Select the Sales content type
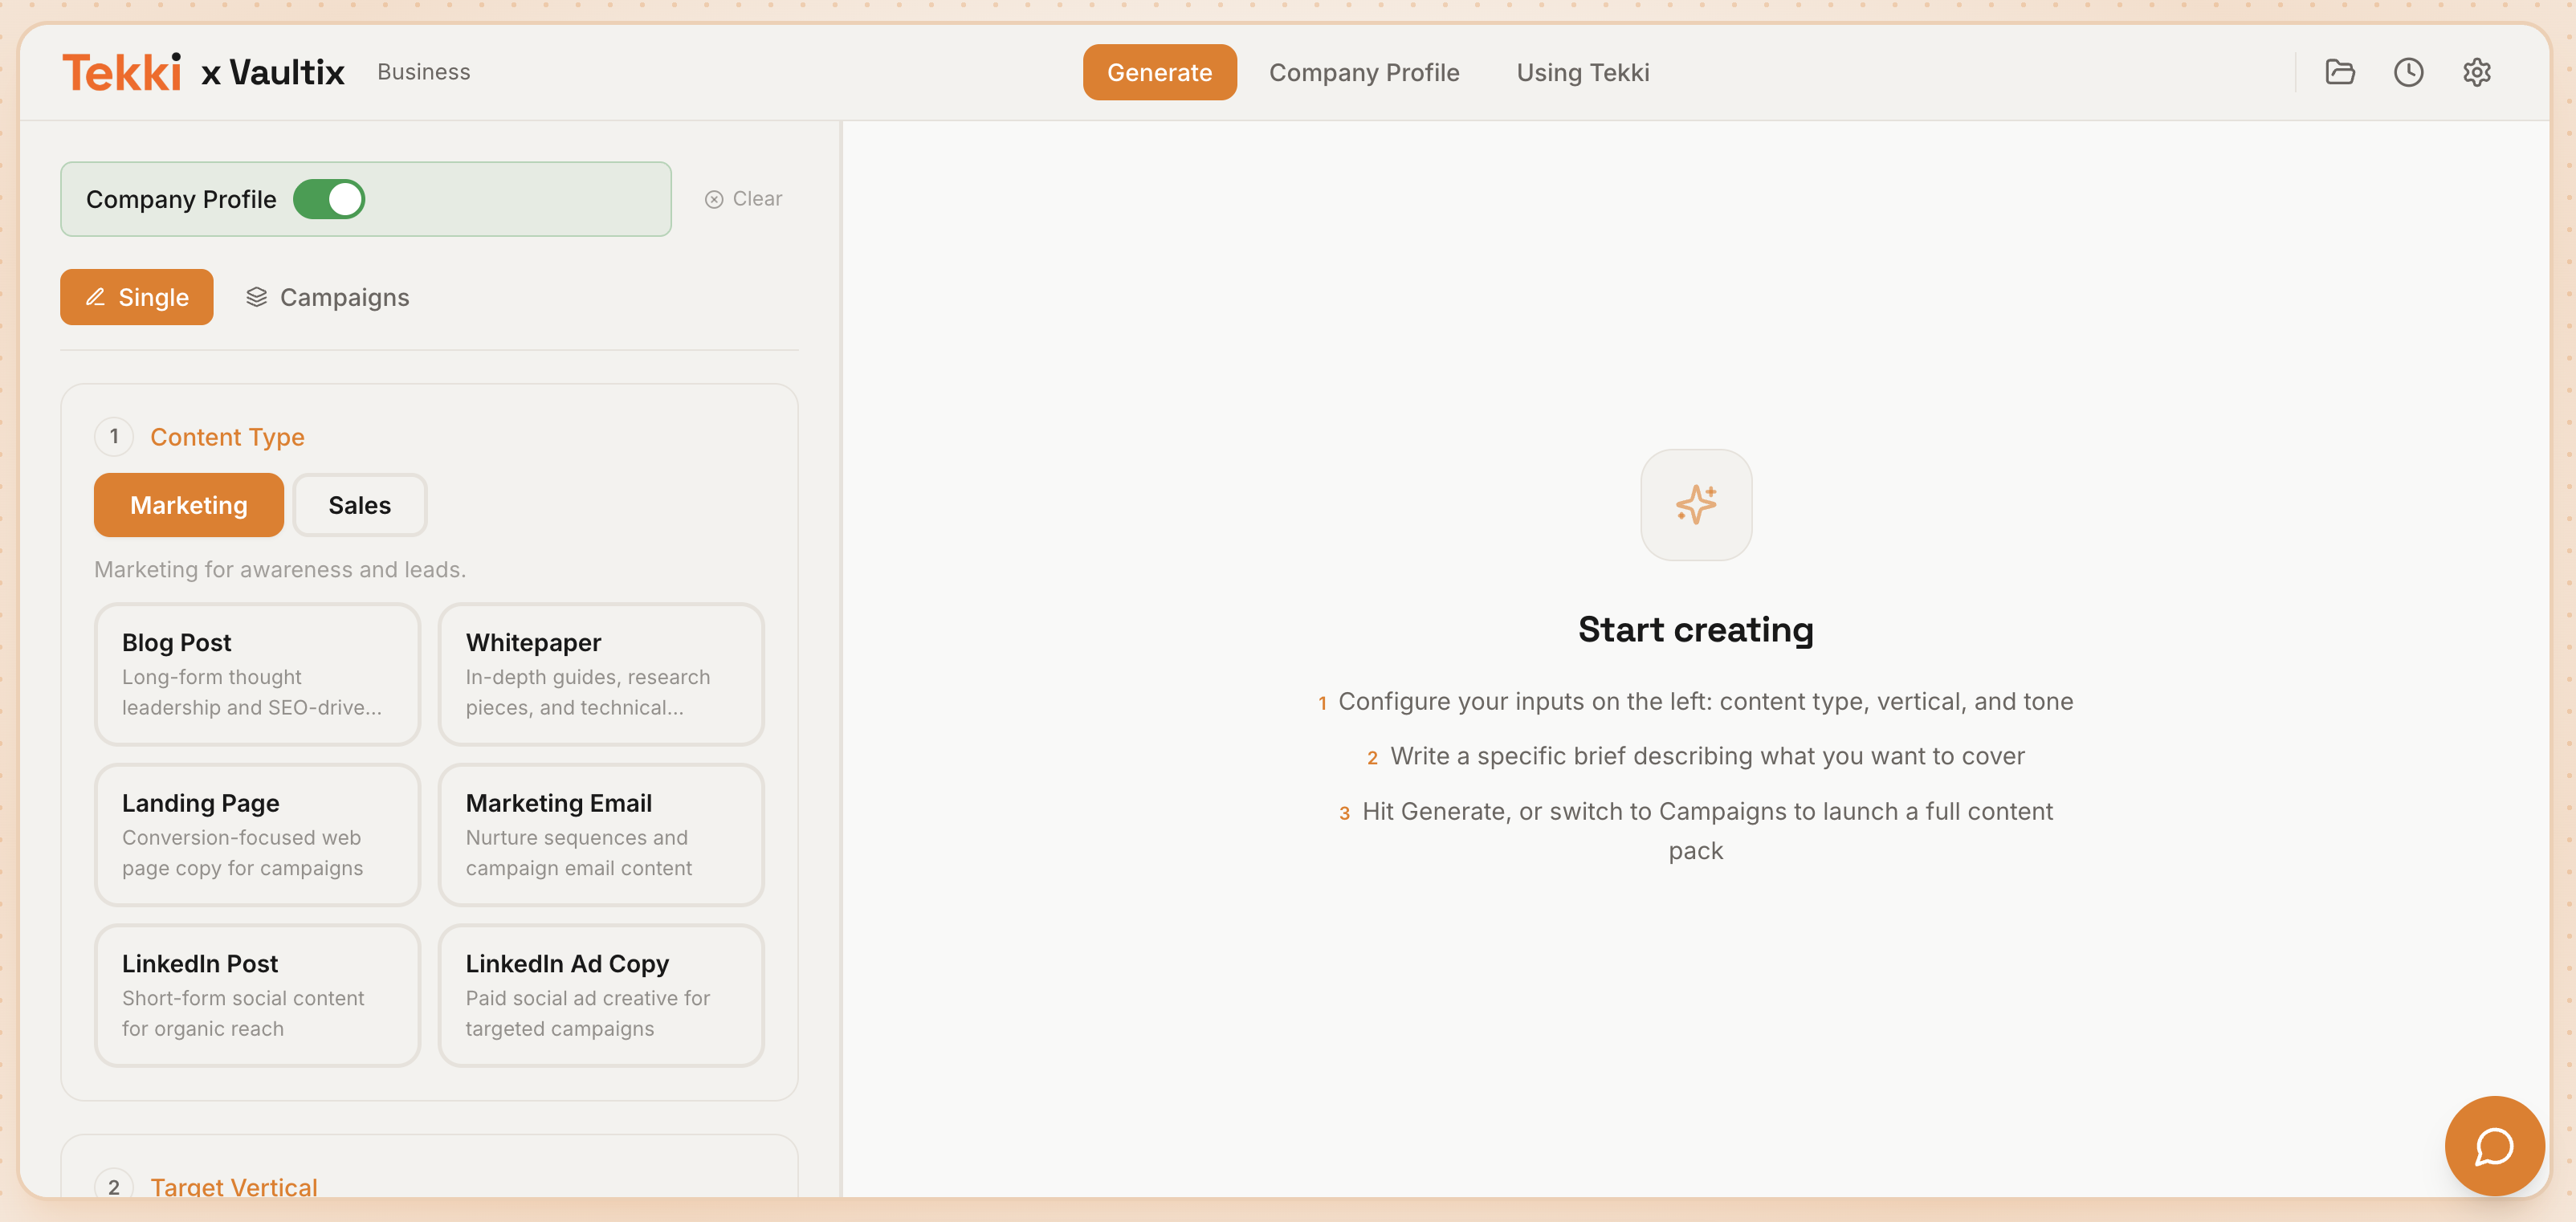 click(359, 505)
